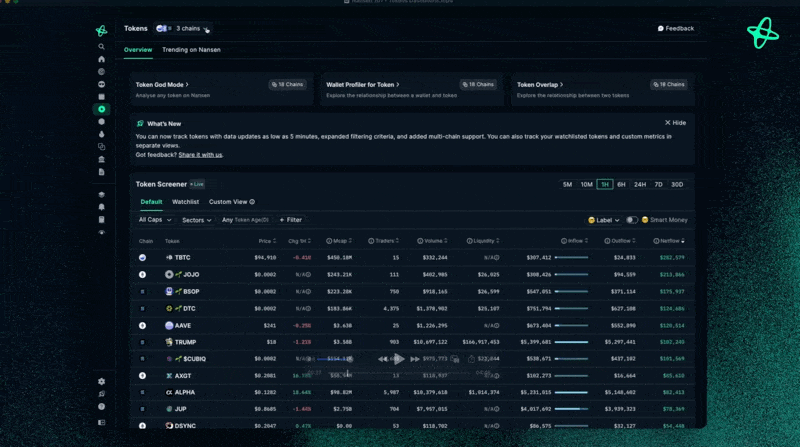Click the + Filter button
Screen dimensions: 800x447
pyautogui.click(x=291, y=220)
